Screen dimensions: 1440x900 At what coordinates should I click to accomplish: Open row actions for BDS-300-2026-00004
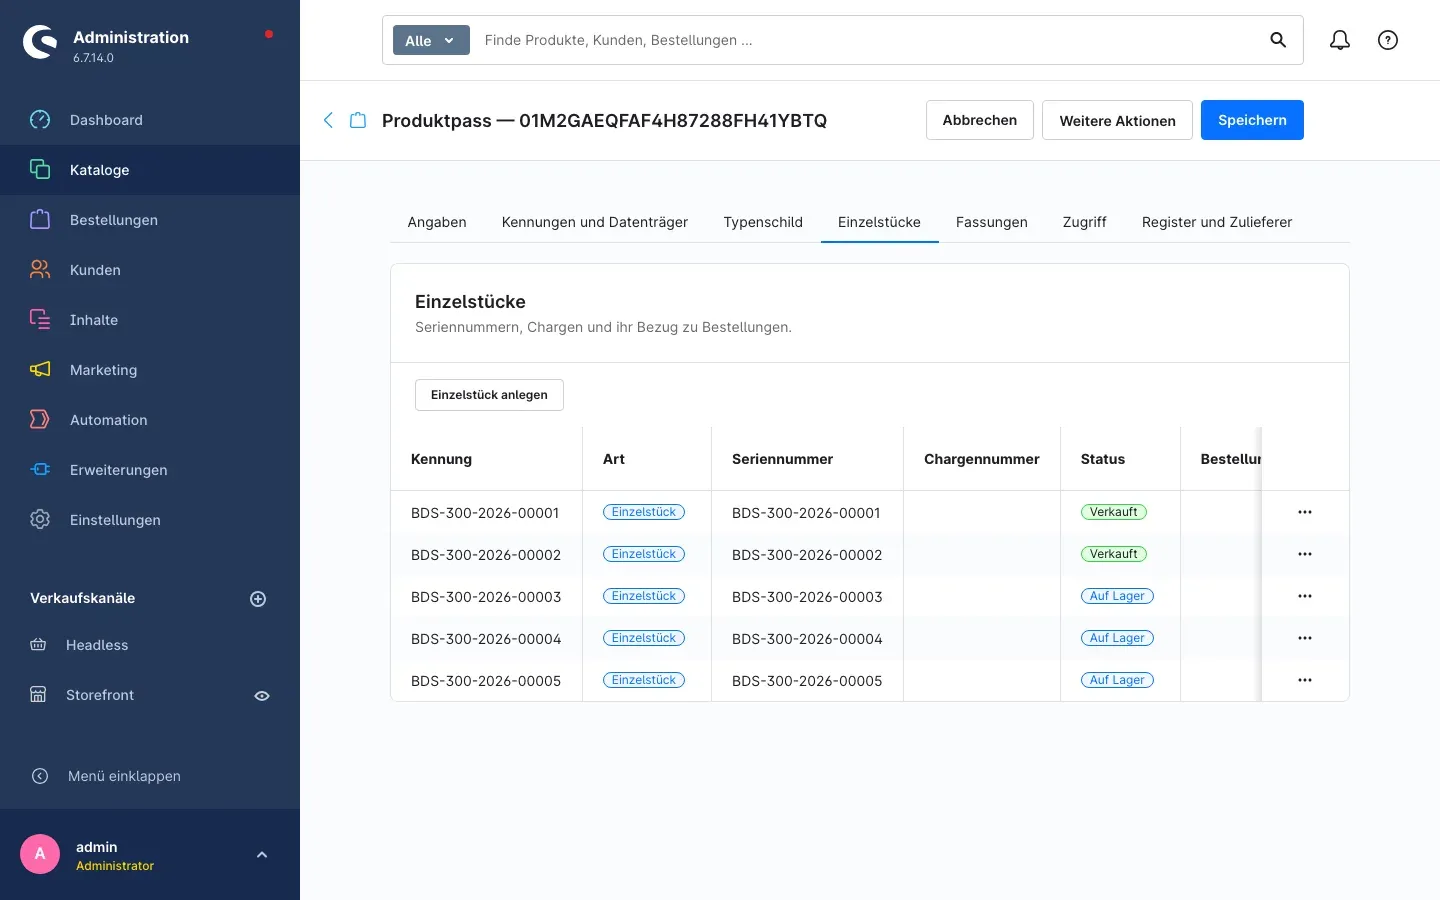coord(1305,638)
